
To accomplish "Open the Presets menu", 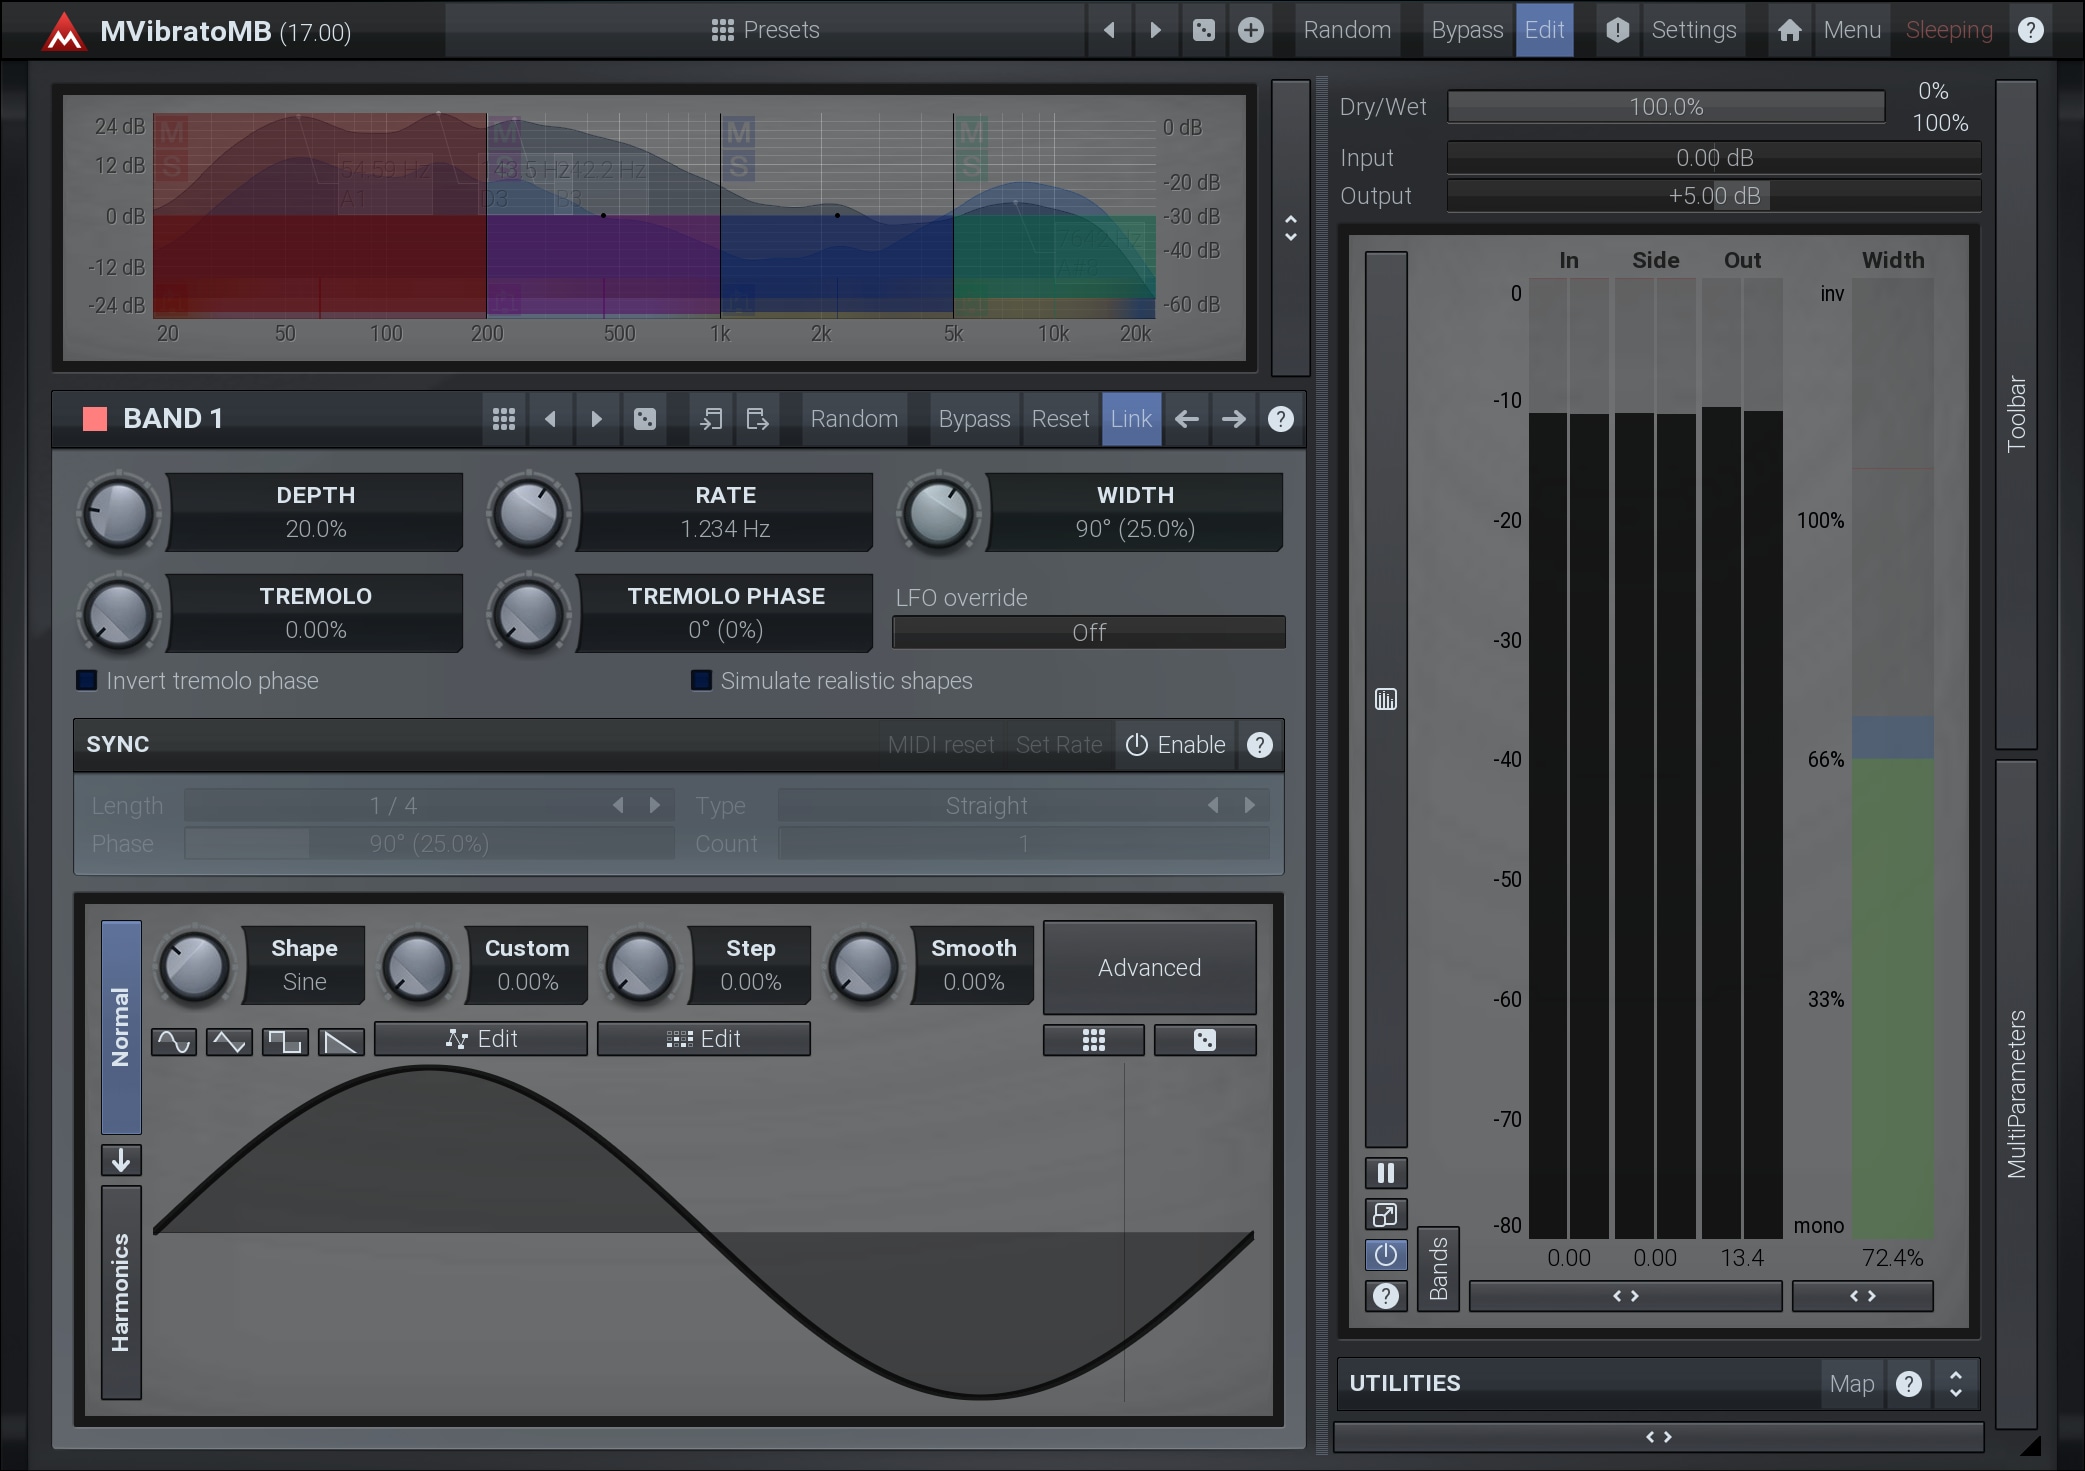I will (765, 30).
